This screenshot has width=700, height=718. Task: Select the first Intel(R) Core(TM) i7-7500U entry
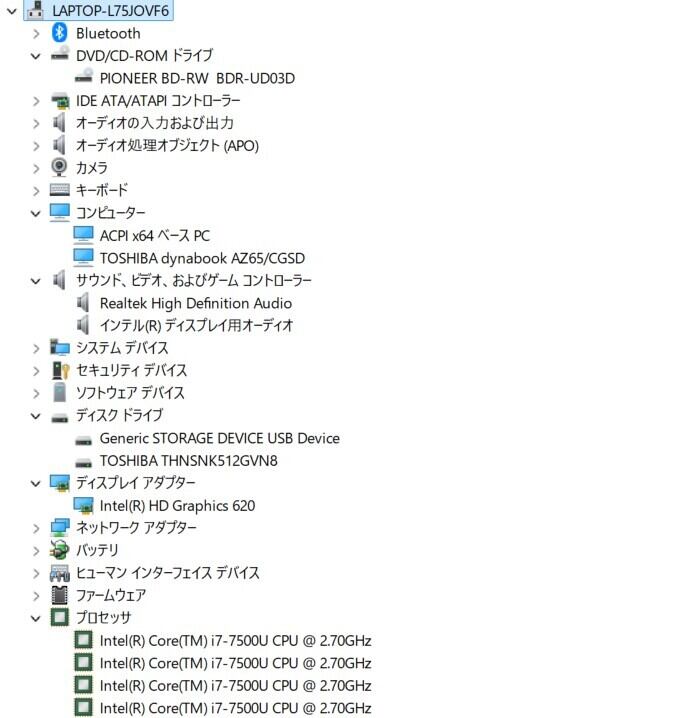pyautogui.click(x=235, y=641)
